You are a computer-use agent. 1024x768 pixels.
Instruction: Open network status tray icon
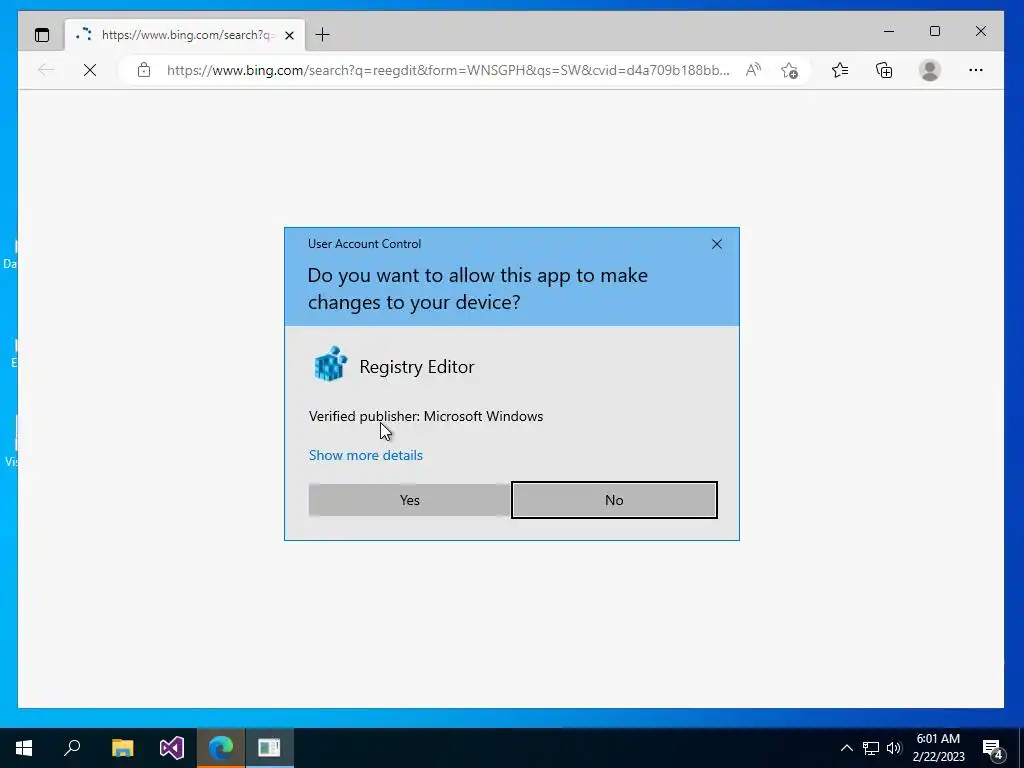[x=871, y=748]
